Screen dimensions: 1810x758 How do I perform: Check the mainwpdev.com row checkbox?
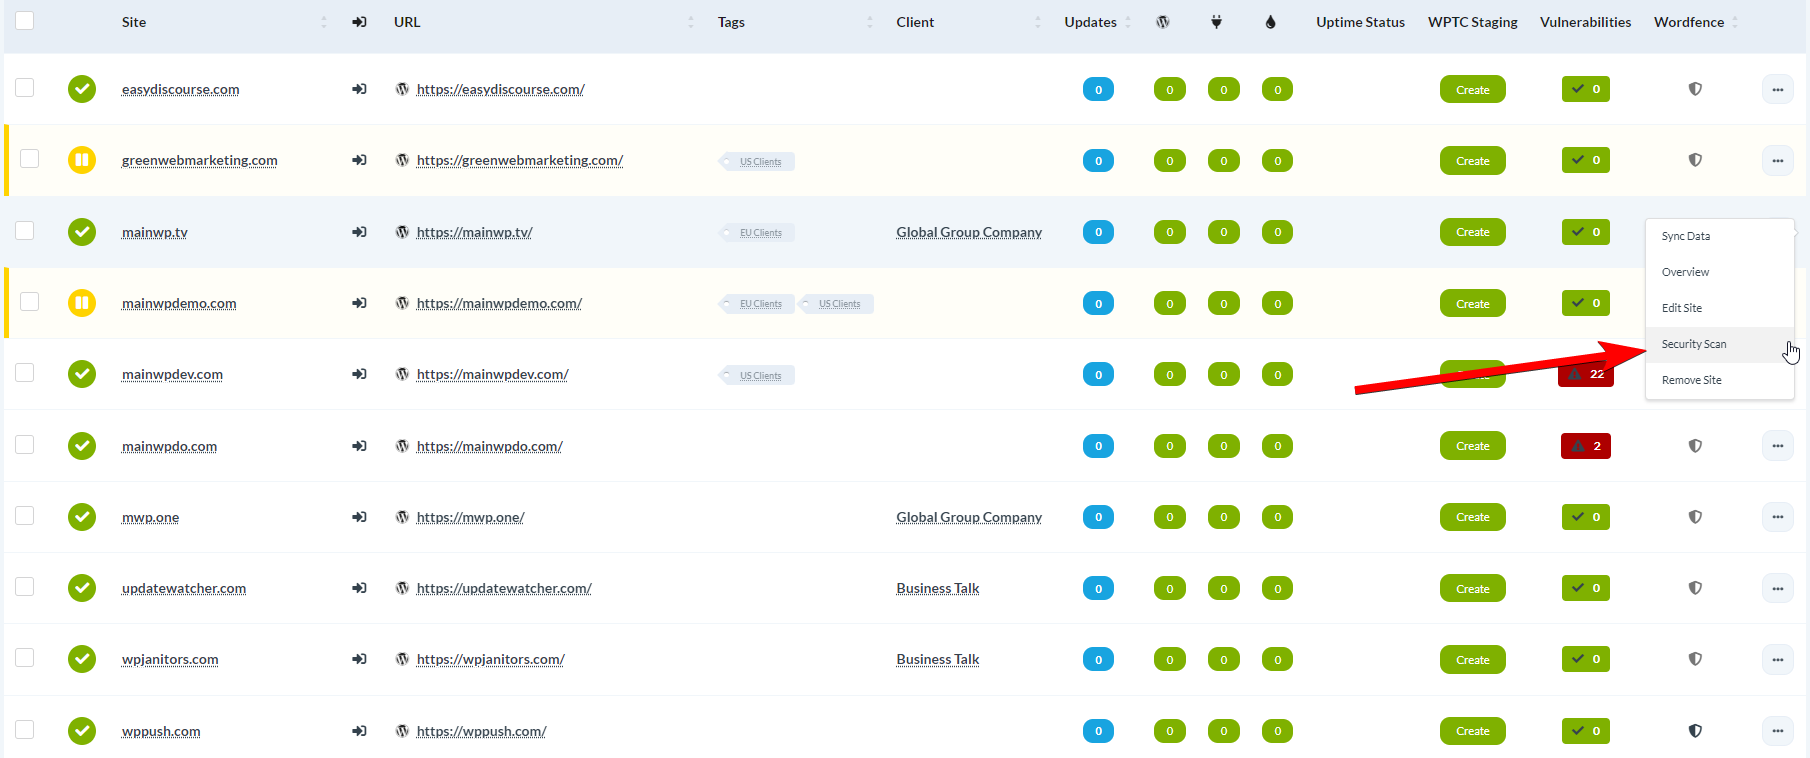[25, 373]
